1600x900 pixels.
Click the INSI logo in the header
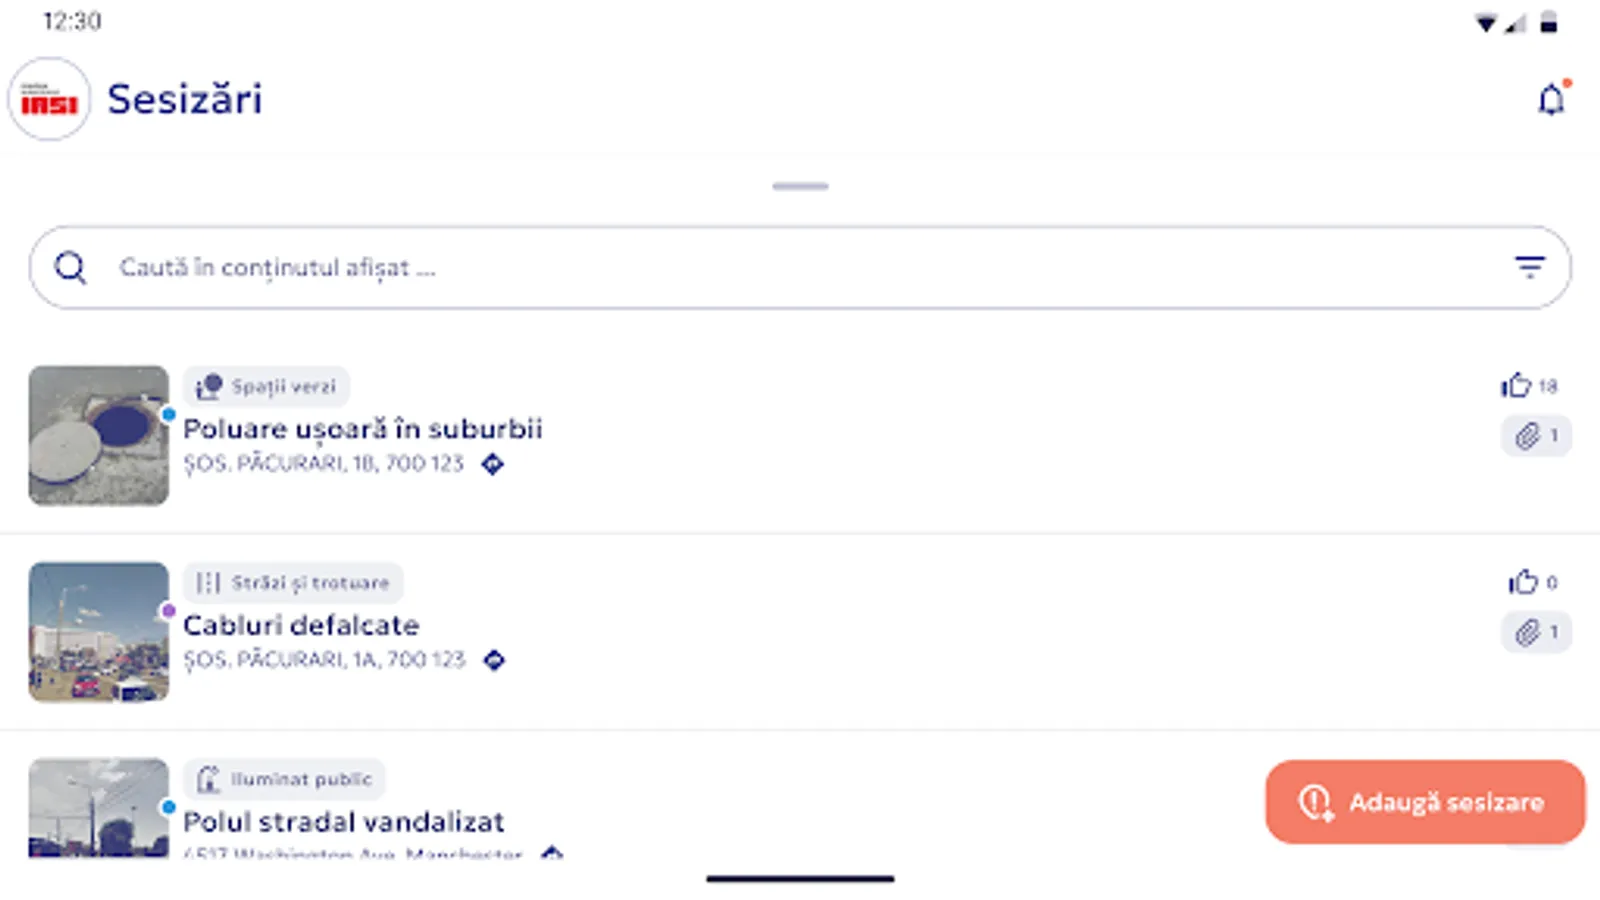[x=47, y=99]
